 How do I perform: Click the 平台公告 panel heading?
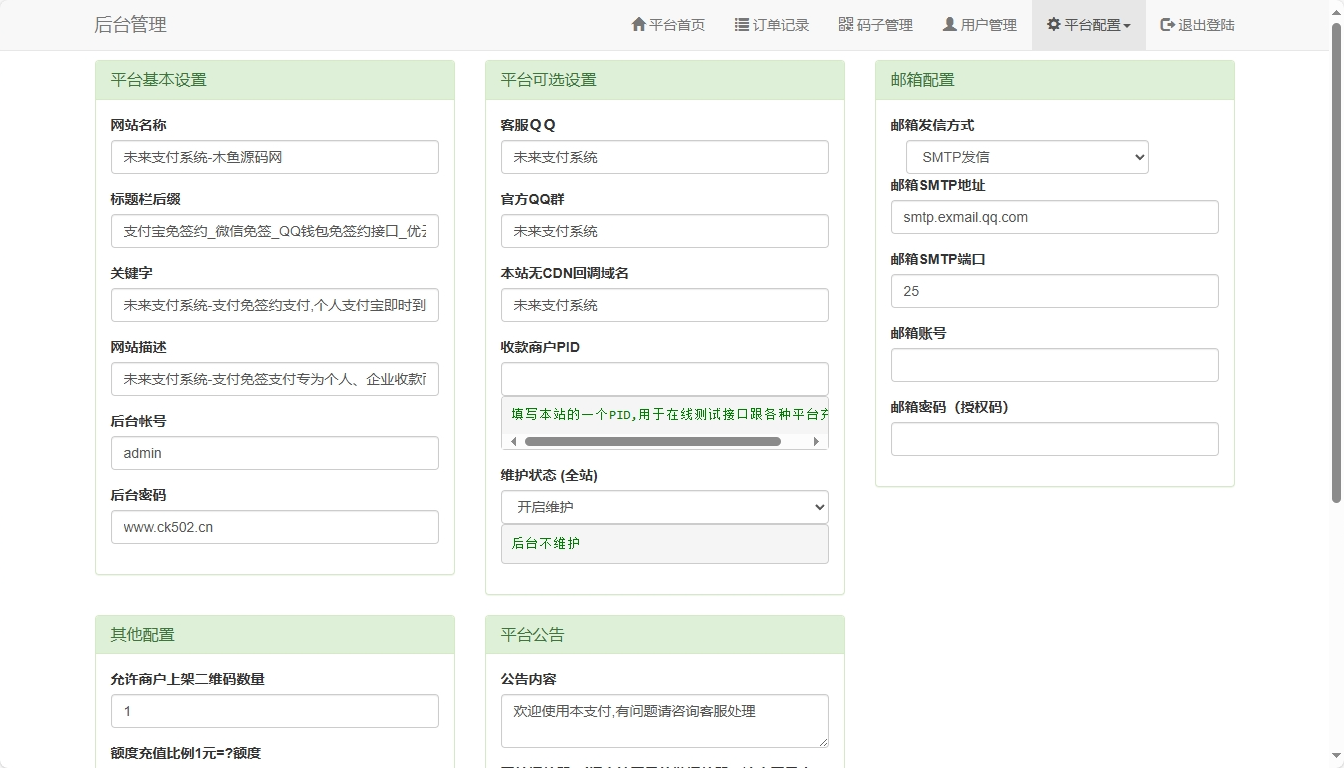click(x=665, y=635)
